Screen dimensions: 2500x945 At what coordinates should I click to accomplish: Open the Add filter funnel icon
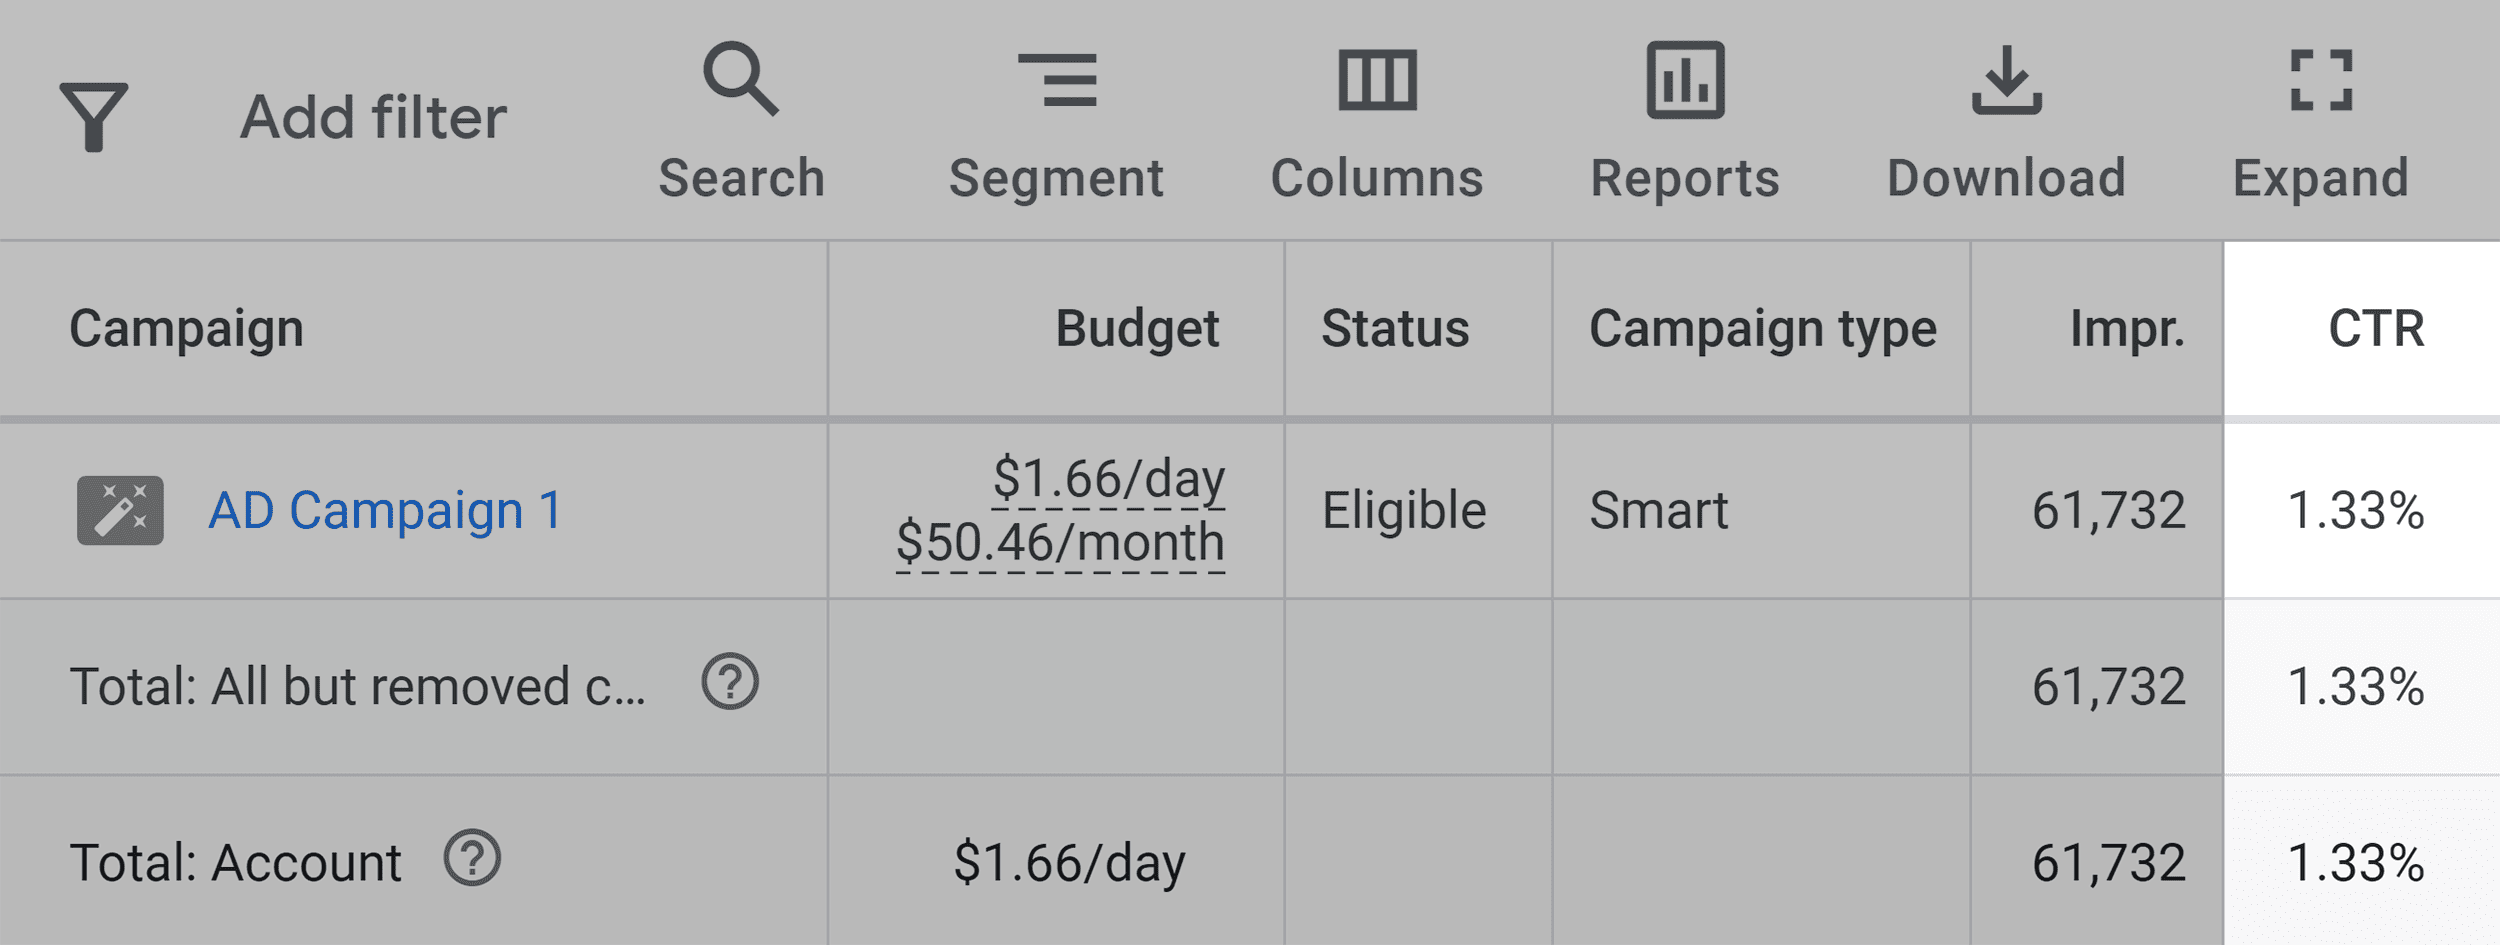click(x=95, y=115)
